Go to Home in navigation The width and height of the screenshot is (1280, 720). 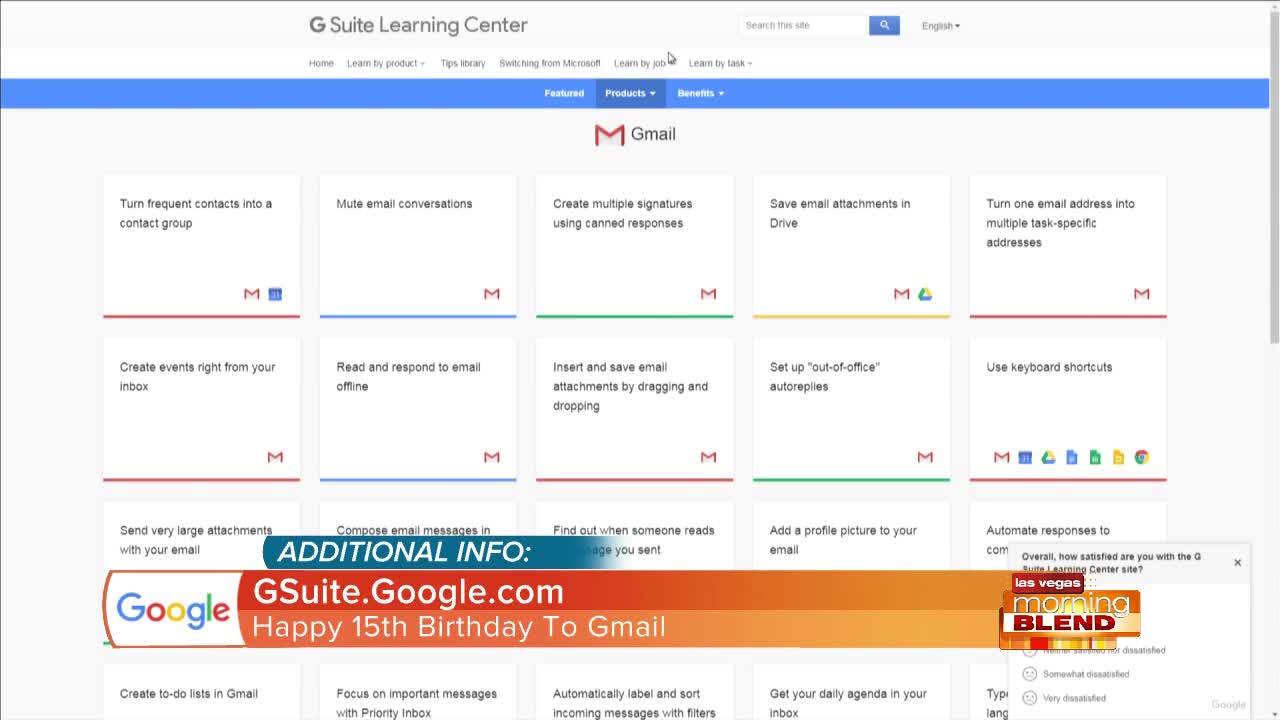pos(321,63)
